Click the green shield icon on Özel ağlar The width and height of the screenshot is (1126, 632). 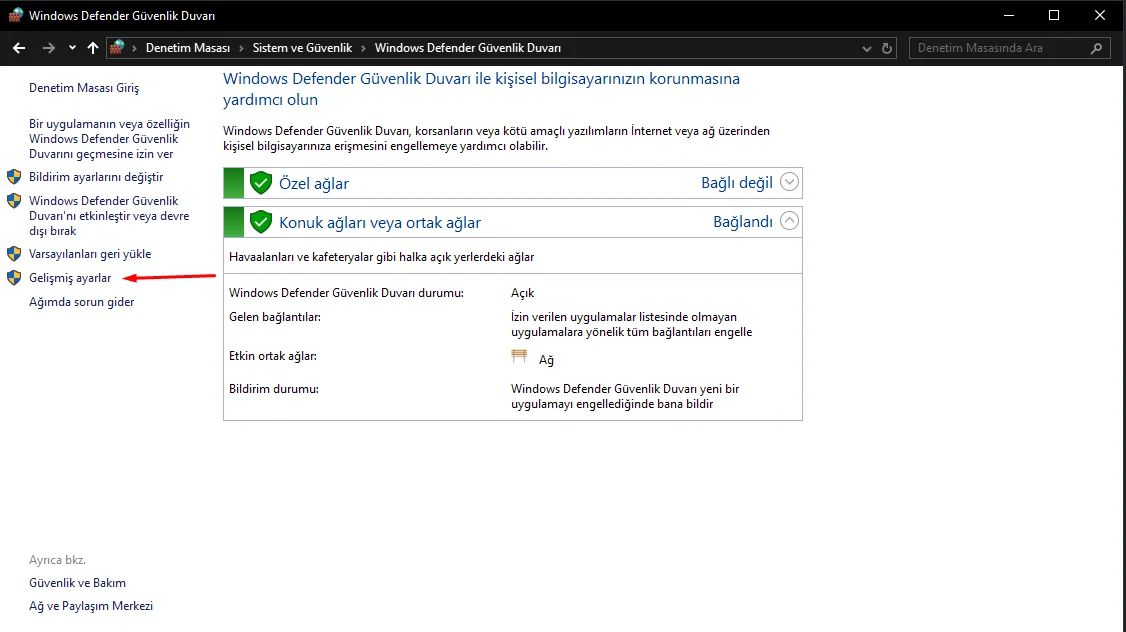click(x=261, y=183)
